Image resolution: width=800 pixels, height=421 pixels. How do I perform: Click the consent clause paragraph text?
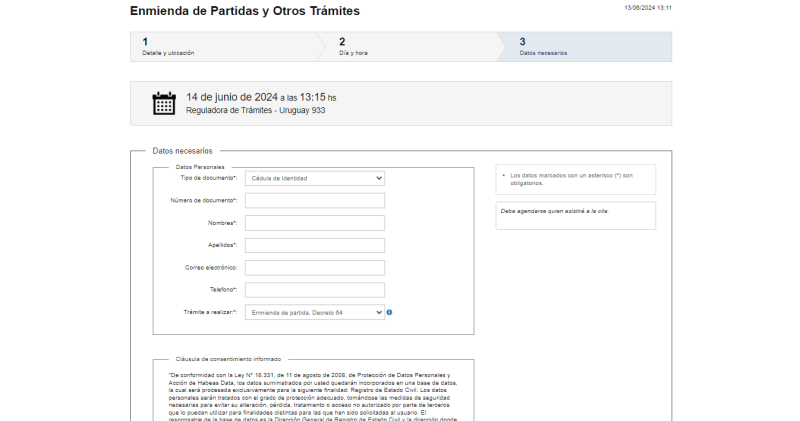312,395
